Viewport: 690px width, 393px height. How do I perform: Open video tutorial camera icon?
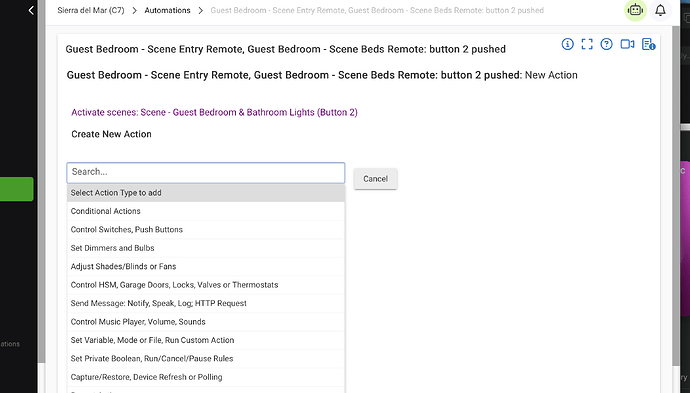click(x=627, y=44)
